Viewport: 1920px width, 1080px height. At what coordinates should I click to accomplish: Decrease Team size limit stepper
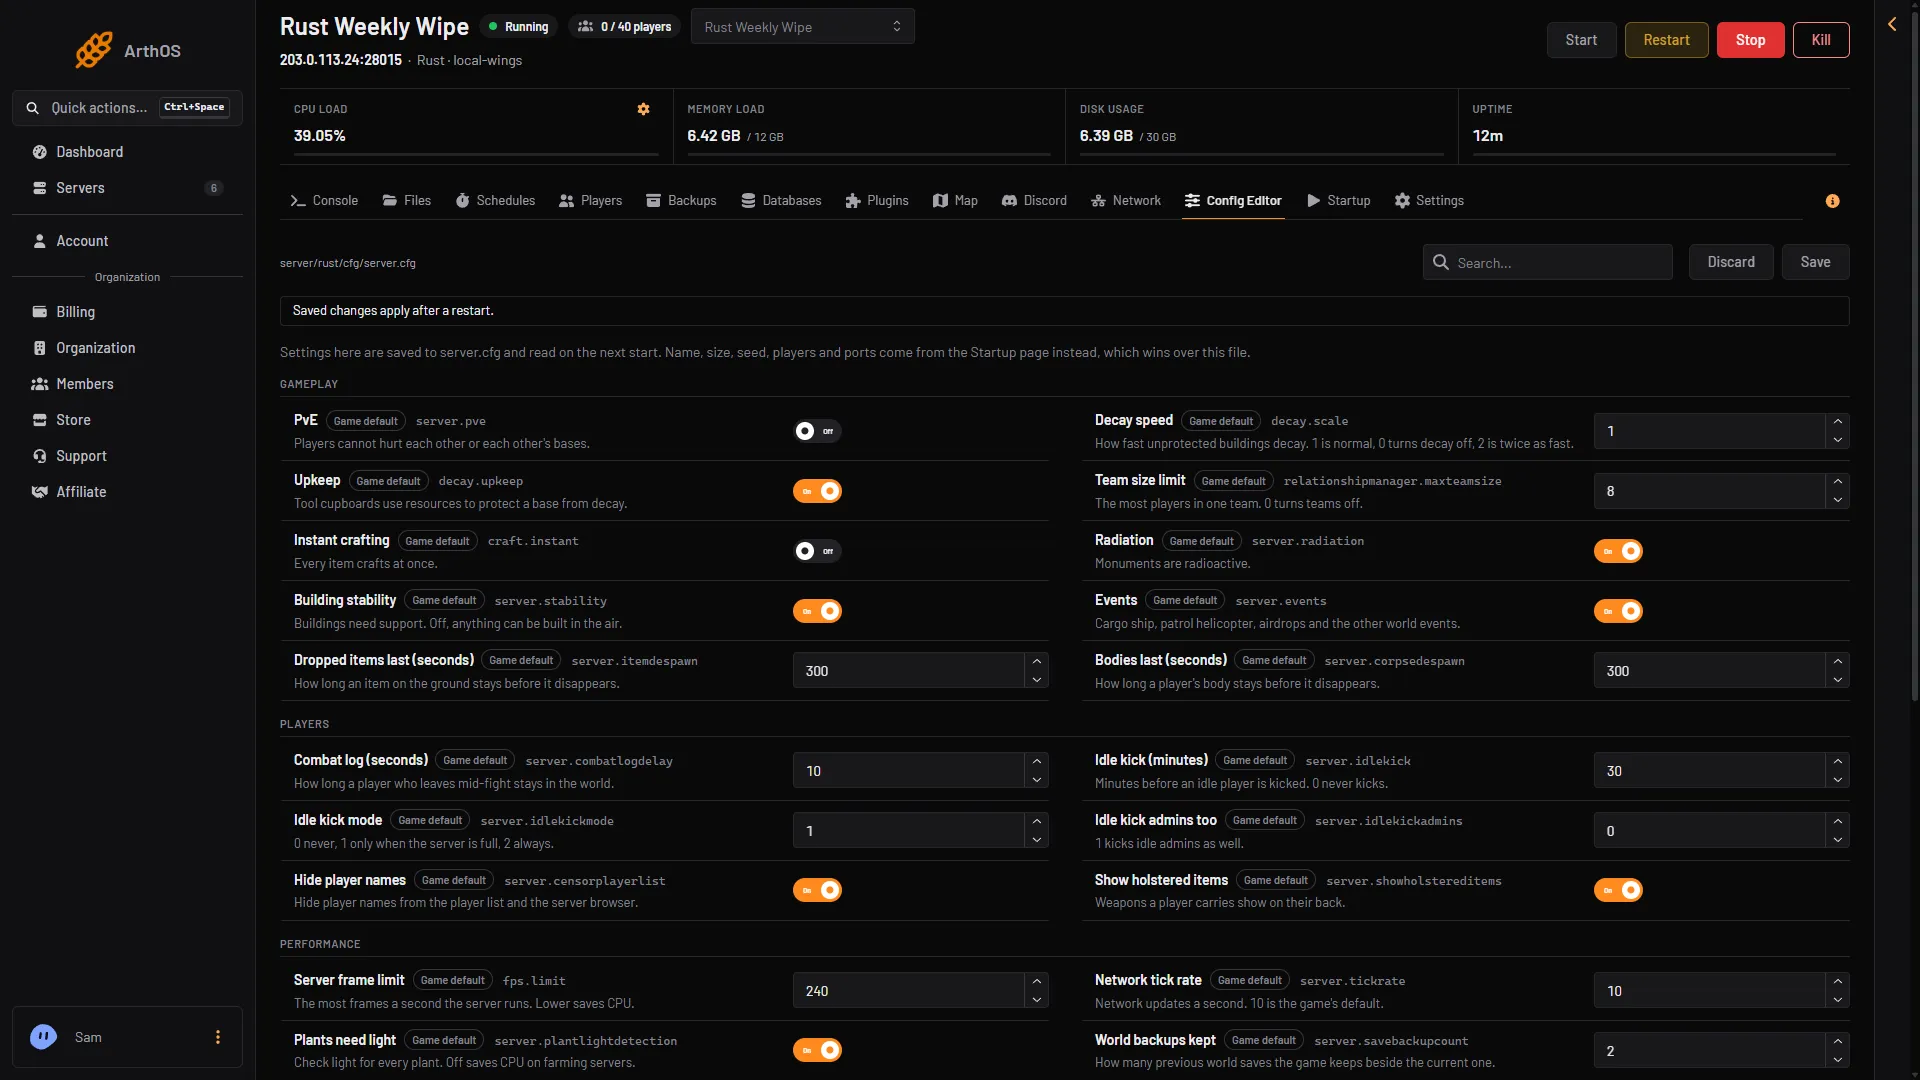(1837, 500)
